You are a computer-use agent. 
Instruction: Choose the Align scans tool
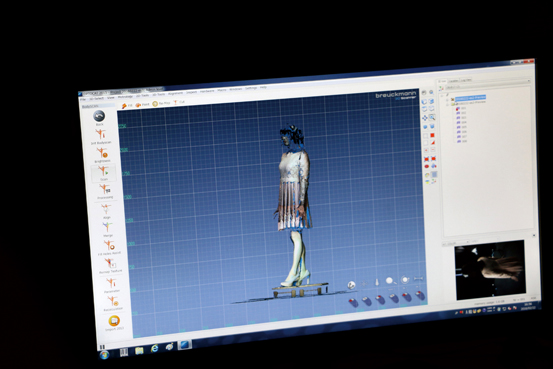106,209
